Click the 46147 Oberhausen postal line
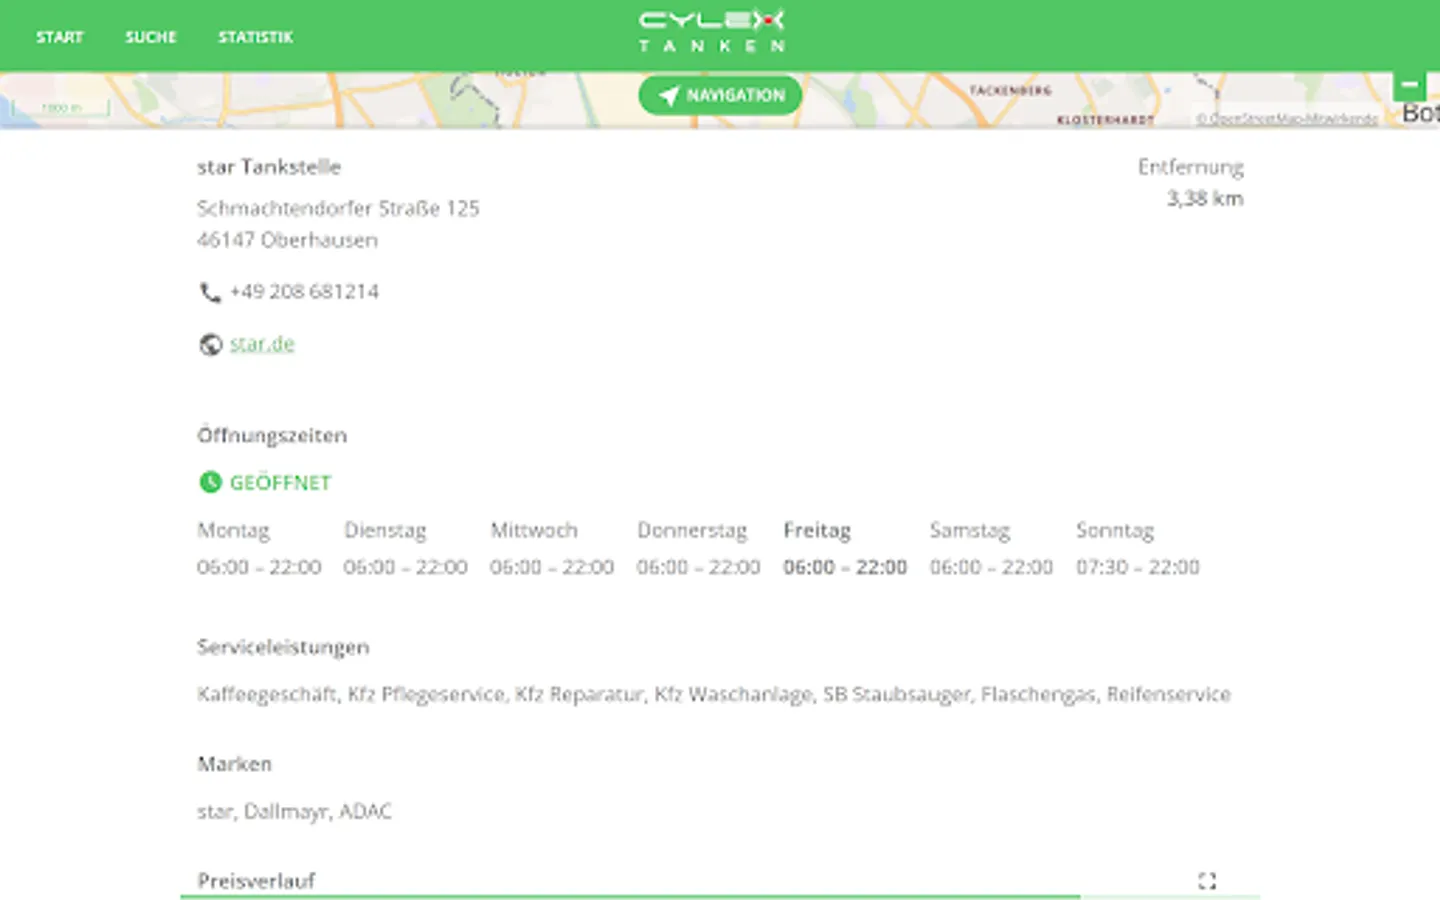The width and height of the screenshot is (1440, 900). point(287,240)
